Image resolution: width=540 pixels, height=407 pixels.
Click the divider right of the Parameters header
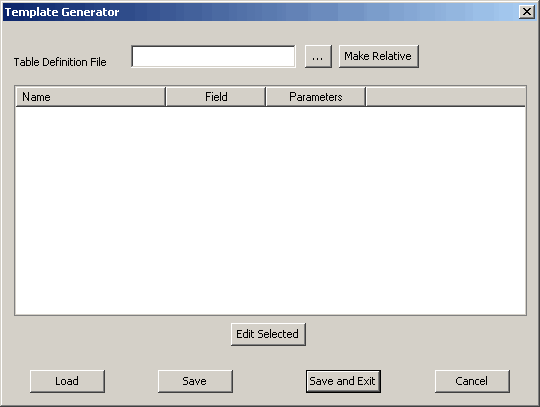[x=366, y=97]
